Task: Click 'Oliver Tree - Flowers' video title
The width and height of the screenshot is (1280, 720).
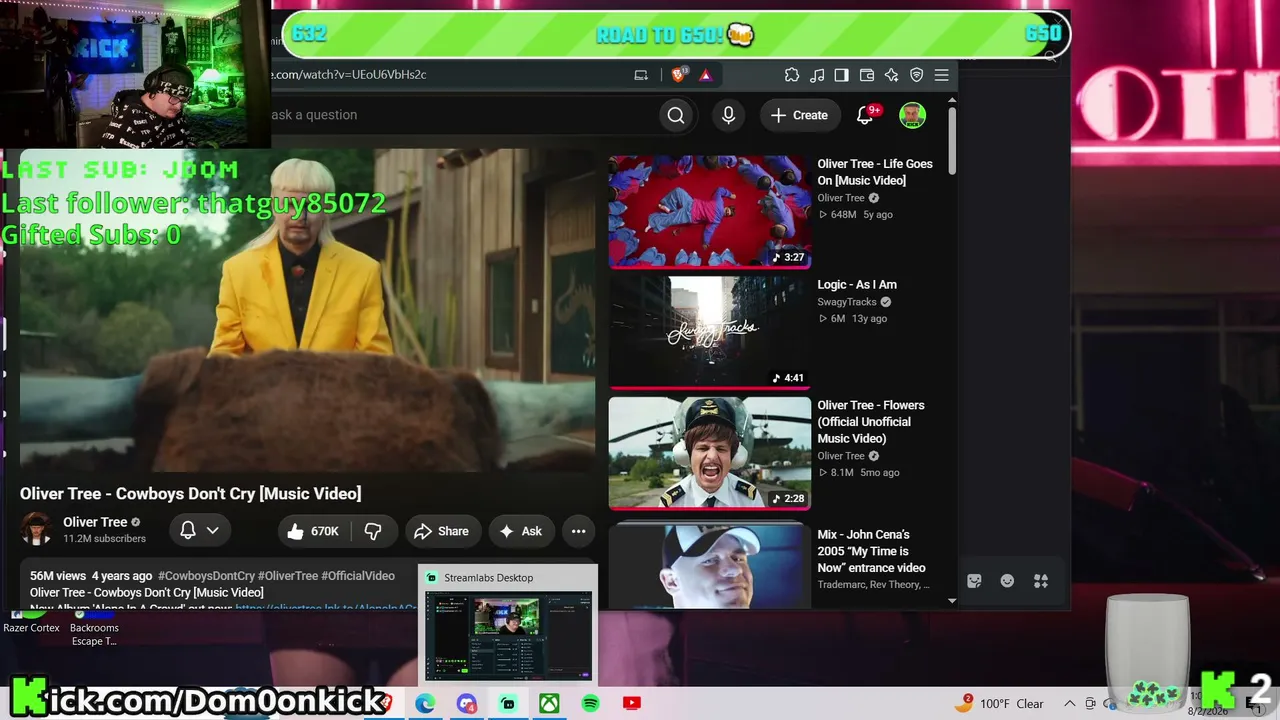Action: [871, 422]
